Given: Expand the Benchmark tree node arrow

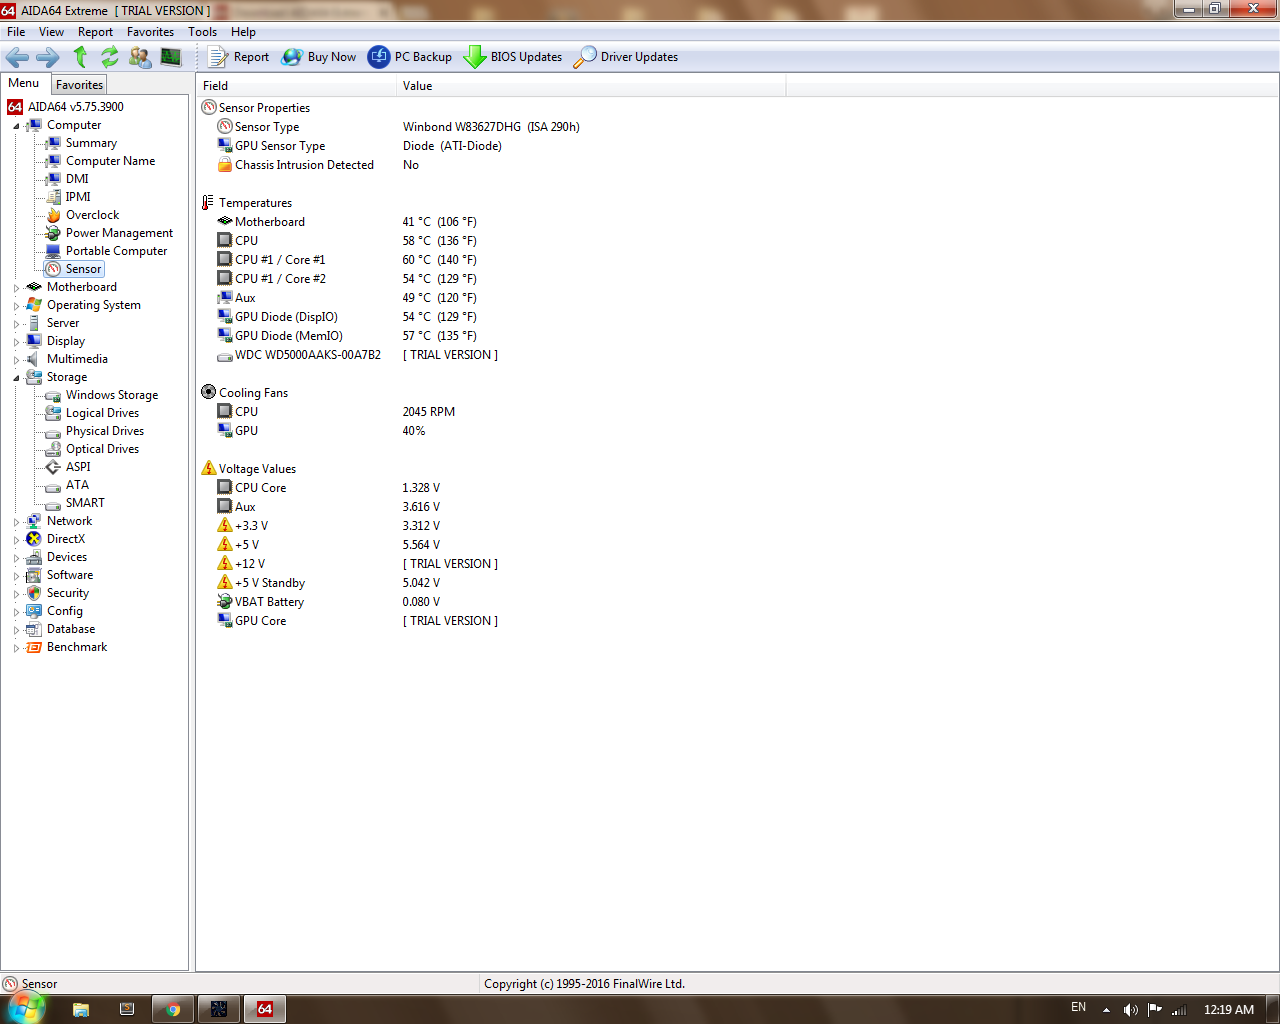Looking at the screenshot, I should click(x=16, y=648).
